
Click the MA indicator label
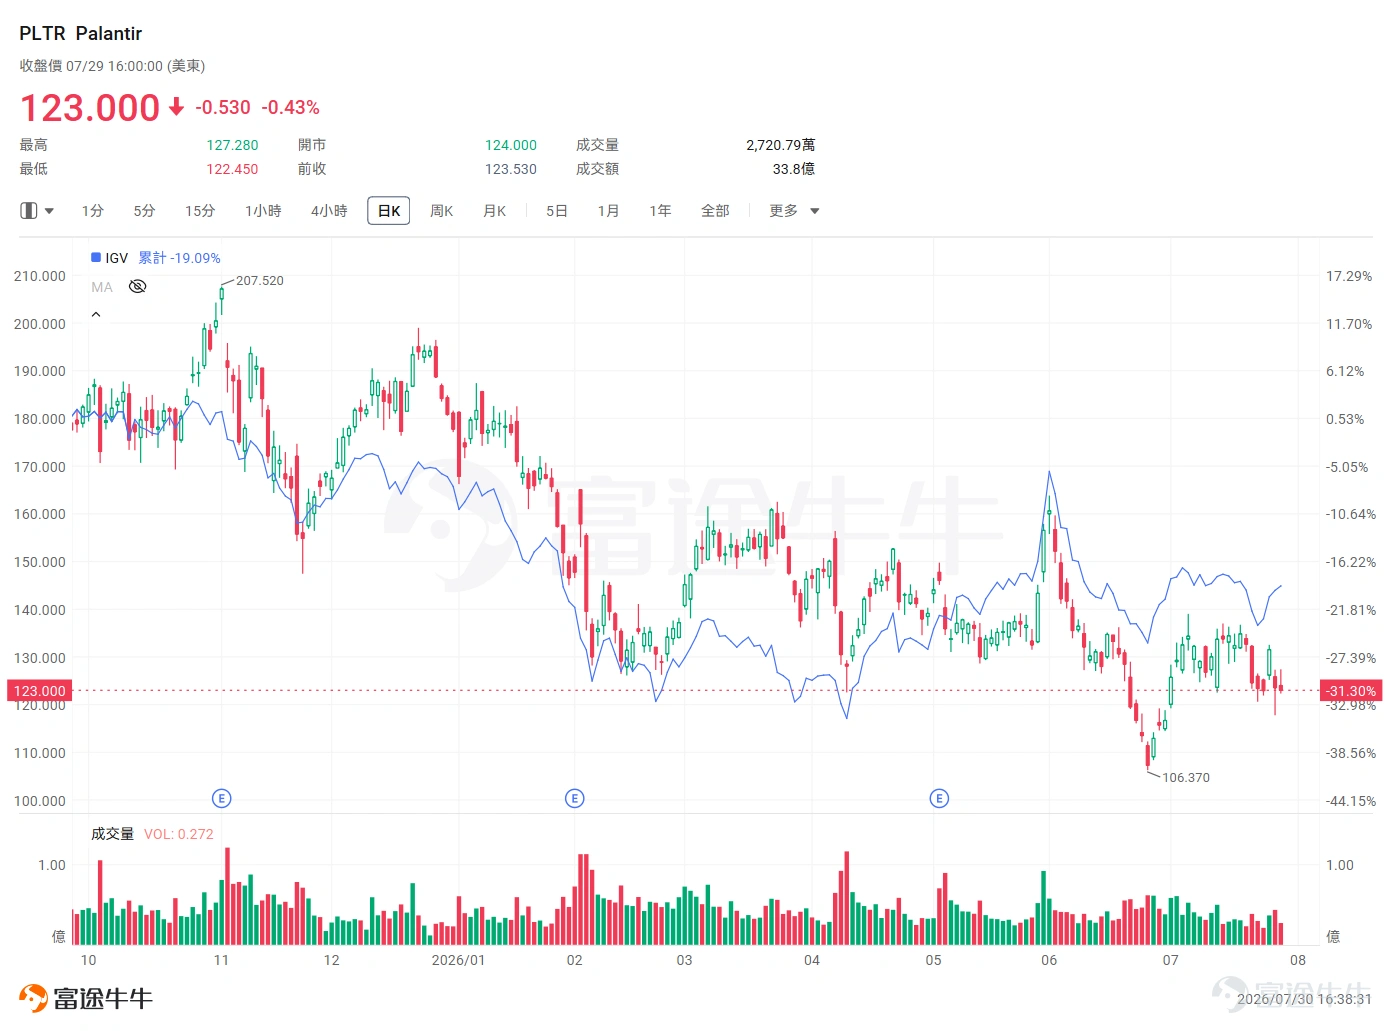coord(102,287)
